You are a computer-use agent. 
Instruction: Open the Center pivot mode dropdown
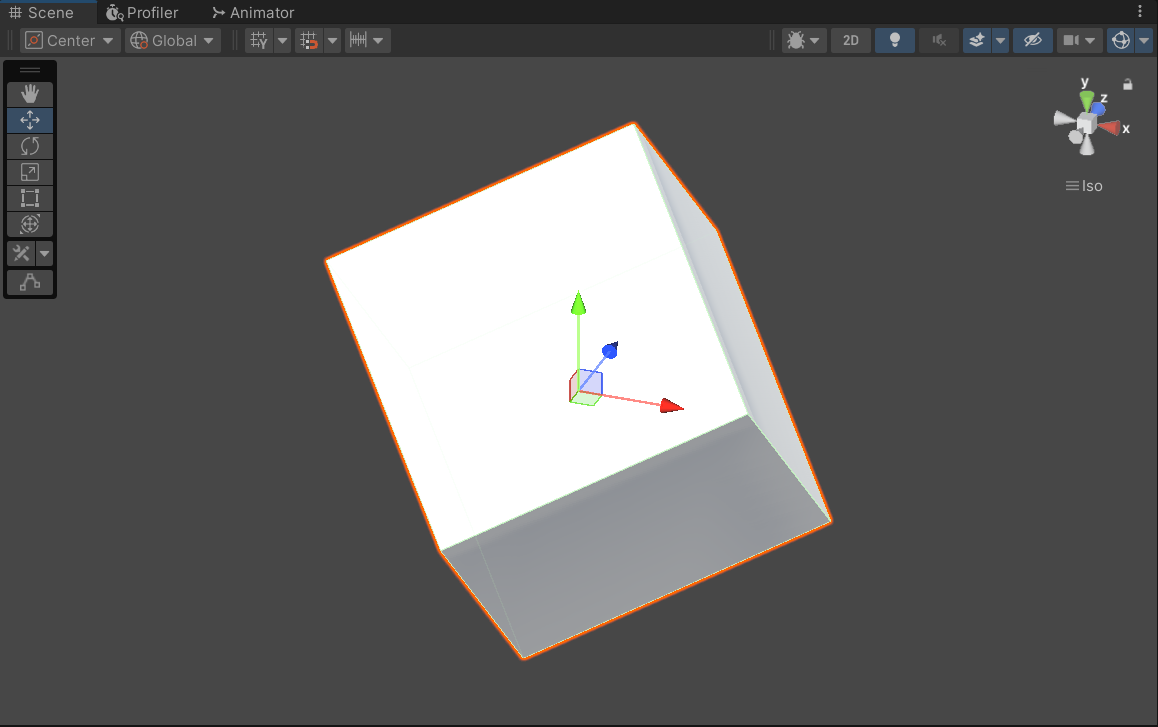(x=70, y=41)
